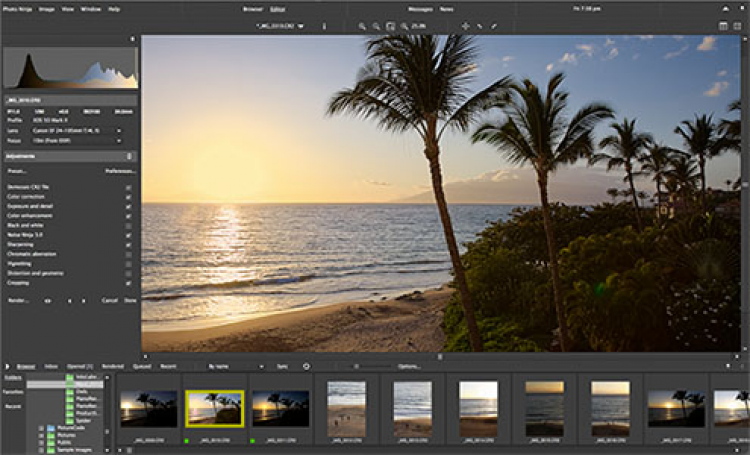Viewport: 750px width, 455px height.
Task: Switch to the Browser tab at top
Action: pos(253,8)
